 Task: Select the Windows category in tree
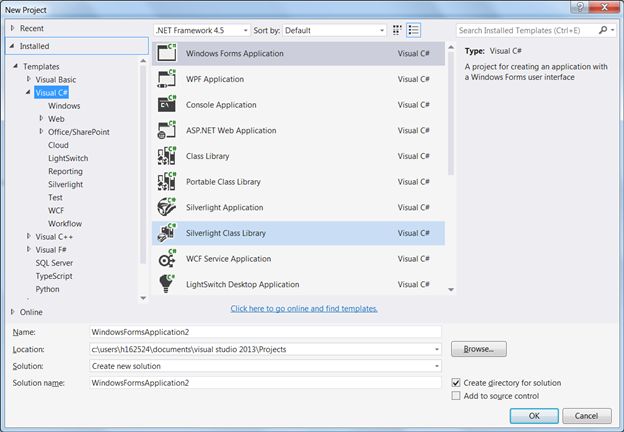coord(64,106)
